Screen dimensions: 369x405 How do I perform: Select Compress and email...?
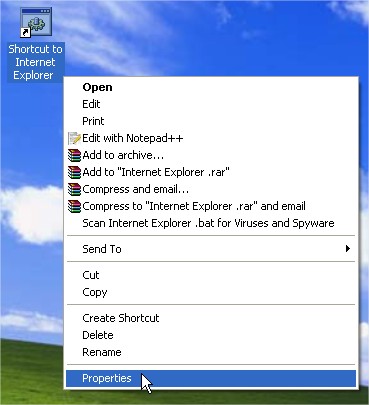point(211,189)
